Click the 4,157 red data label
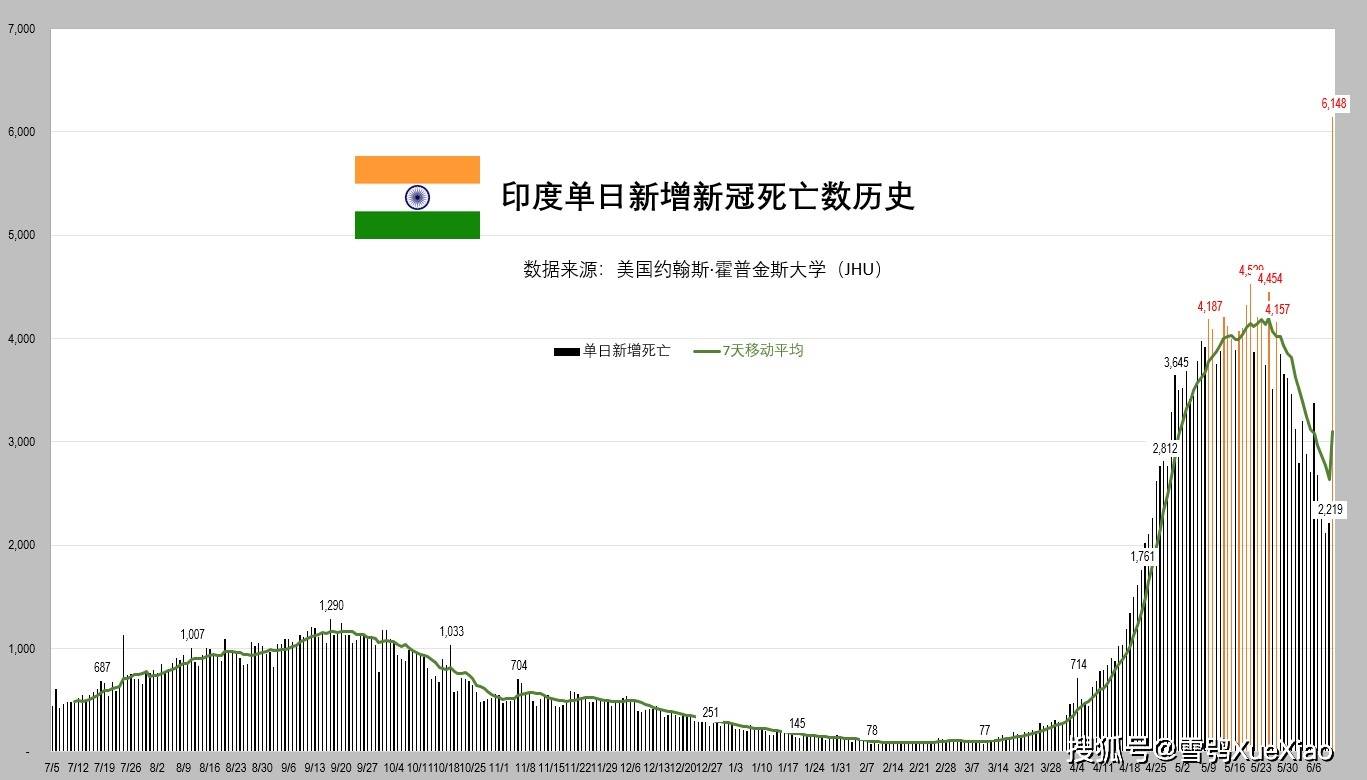The image size is (1367, 780). [x=1277, y=309]
